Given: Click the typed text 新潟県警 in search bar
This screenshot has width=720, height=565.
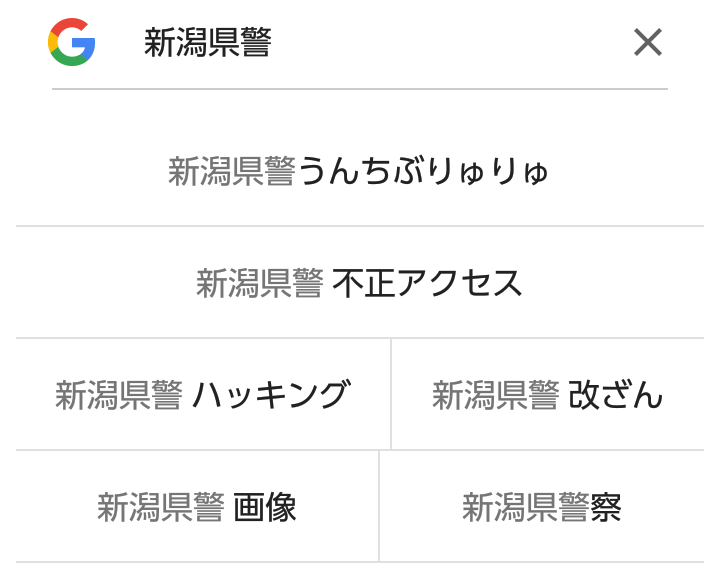Looking at the screenshot, I should pyautogui.click(x=208, y=42).
